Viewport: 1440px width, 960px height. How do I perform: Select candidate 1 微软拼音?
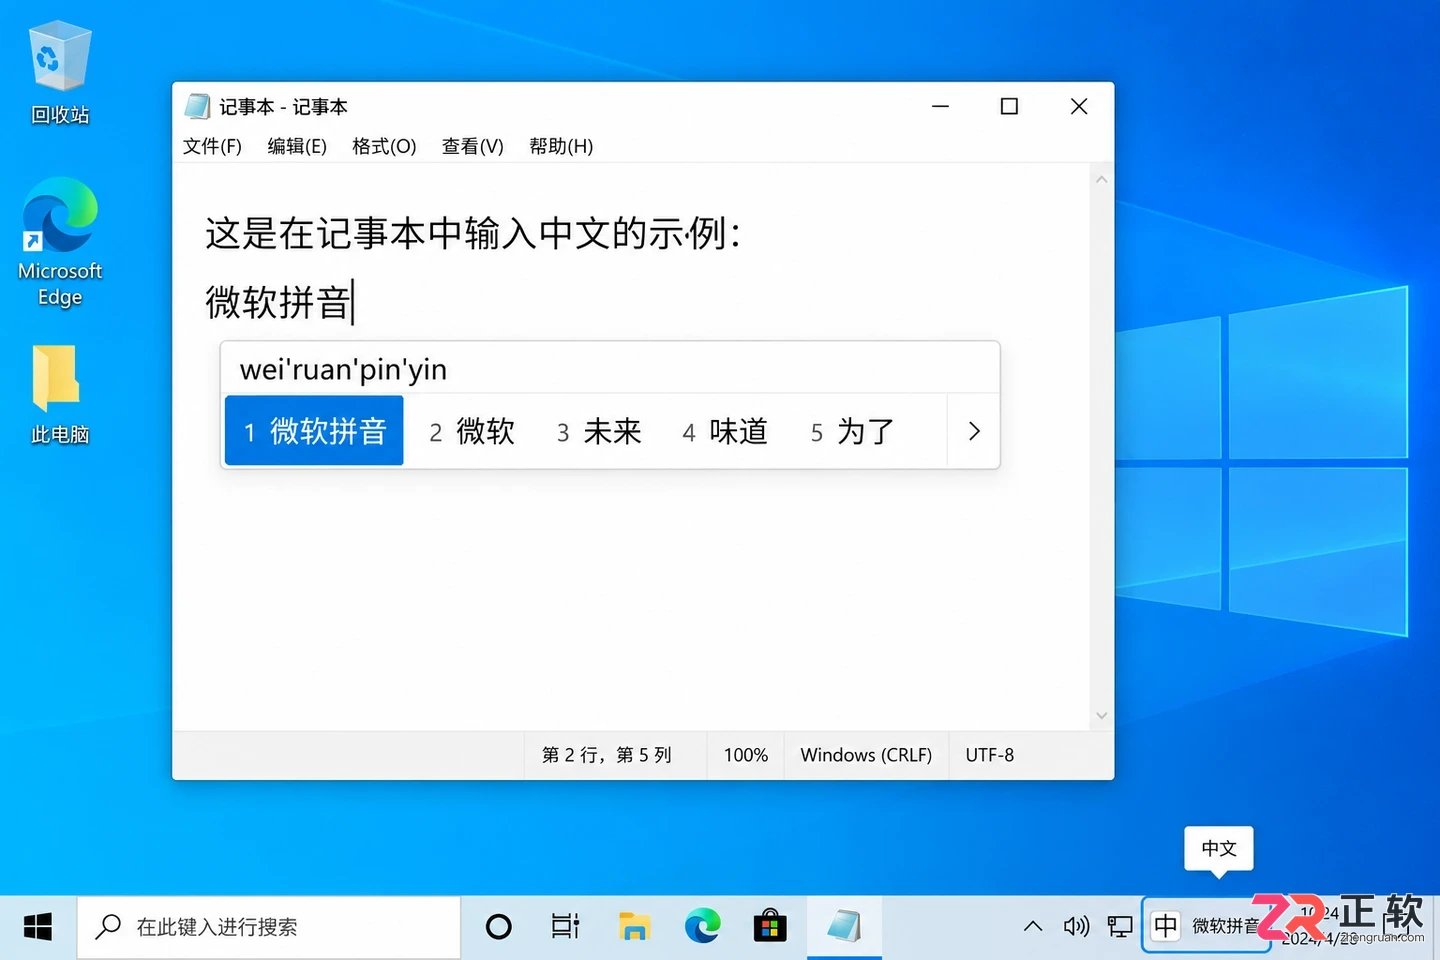[314, 431]
